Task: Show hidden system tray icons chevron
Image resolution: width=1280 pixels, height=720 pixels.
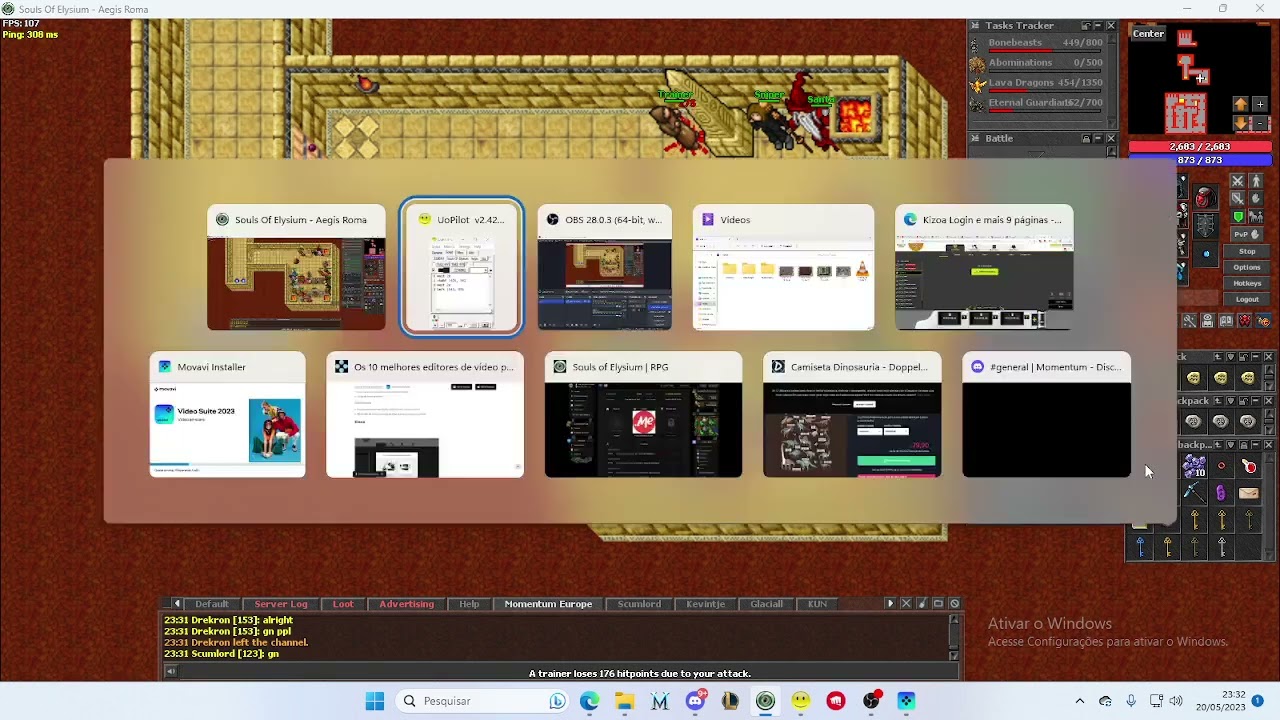Action: click(1079, 701)
